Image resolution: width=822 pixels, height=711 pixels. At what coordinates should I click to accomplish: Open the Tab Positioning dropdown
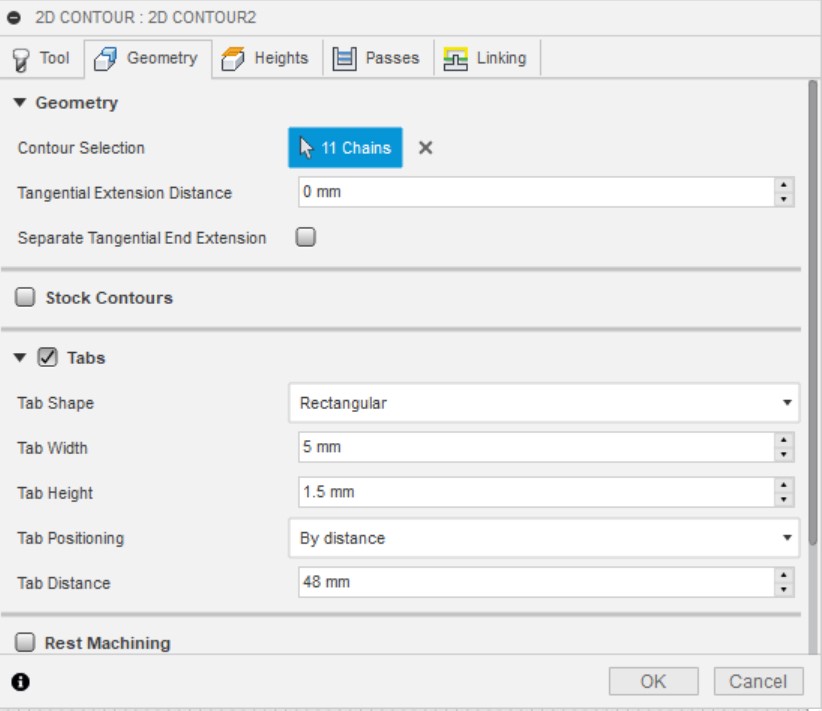[544, 538]
